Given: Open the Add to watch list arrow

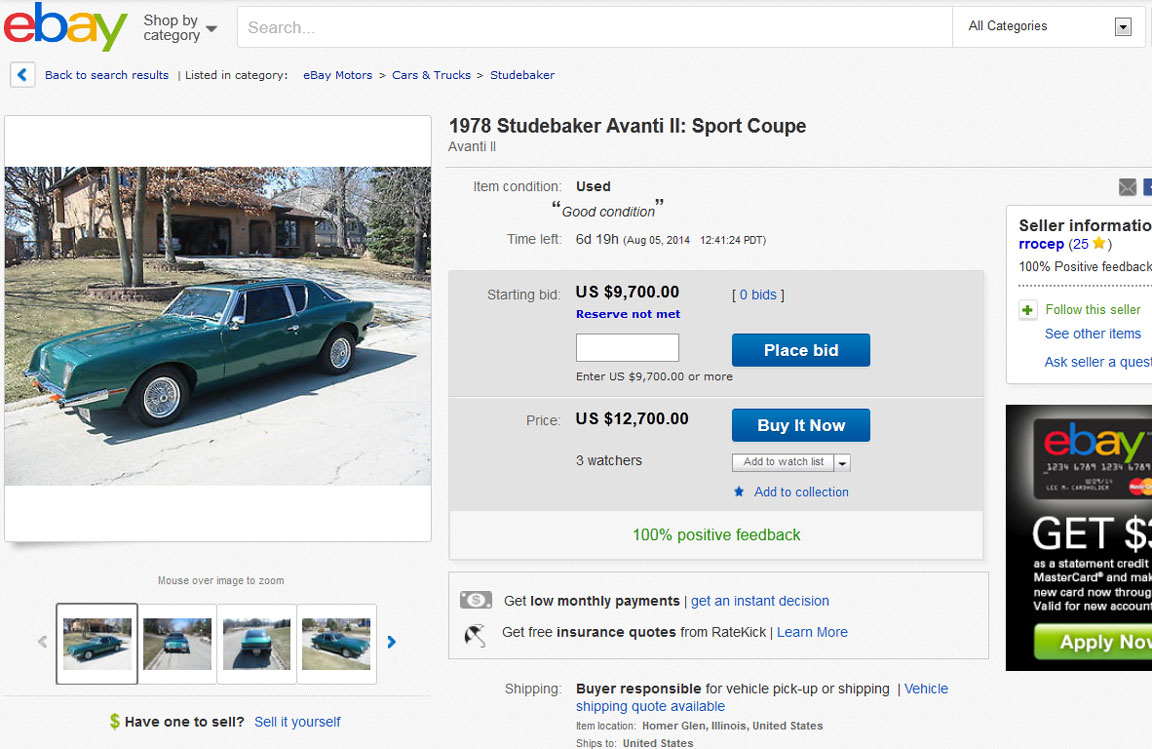Looking at the screenshot, I should (843, 462).
